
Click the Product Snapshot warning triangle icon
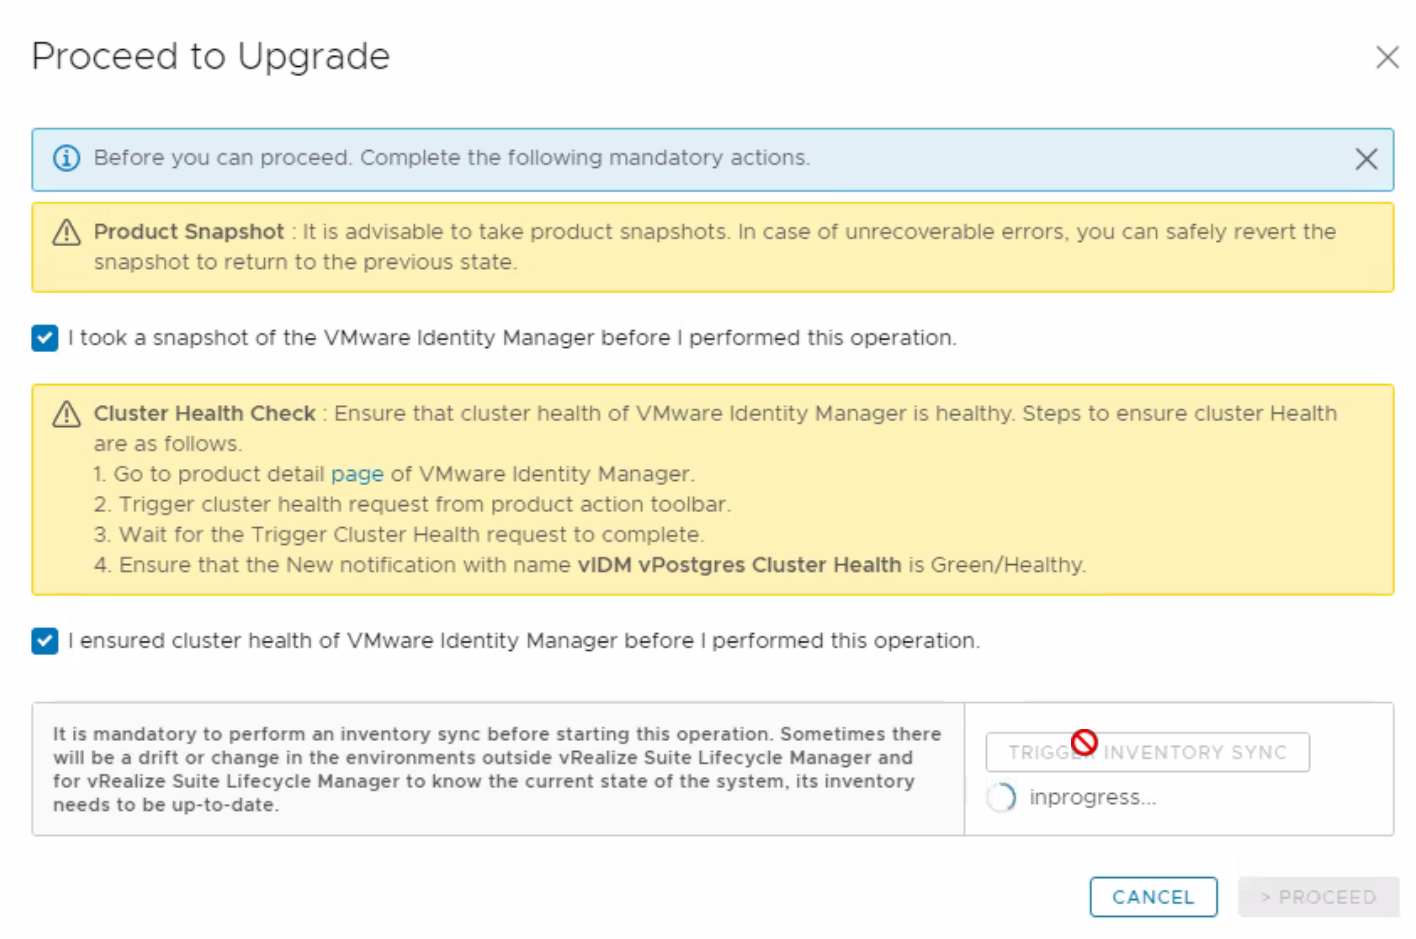click(x=66, y=233)
